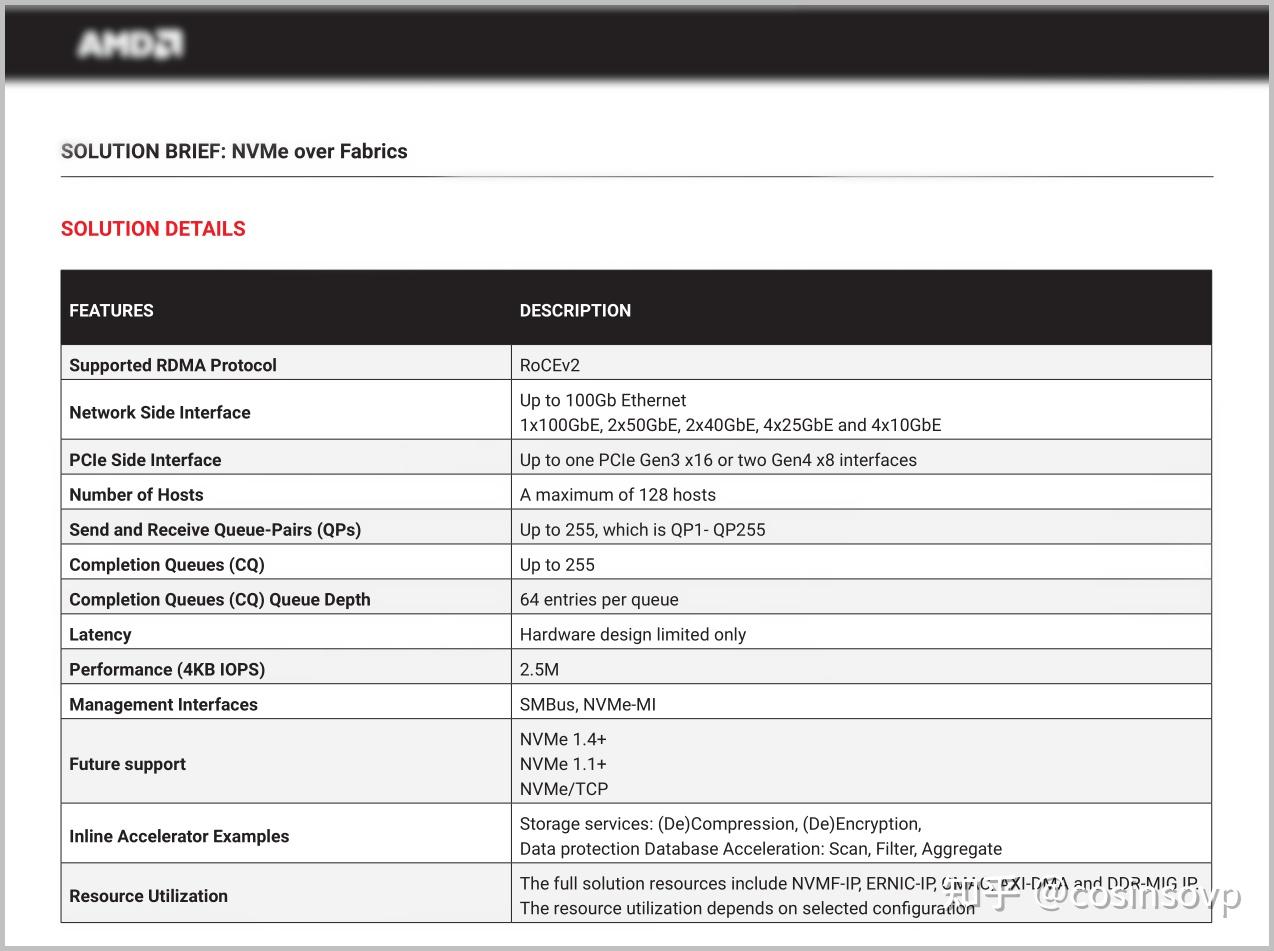The image size is (1274, 951).
Task: Expand the Network Side Interface row
Action: (160, 412)
